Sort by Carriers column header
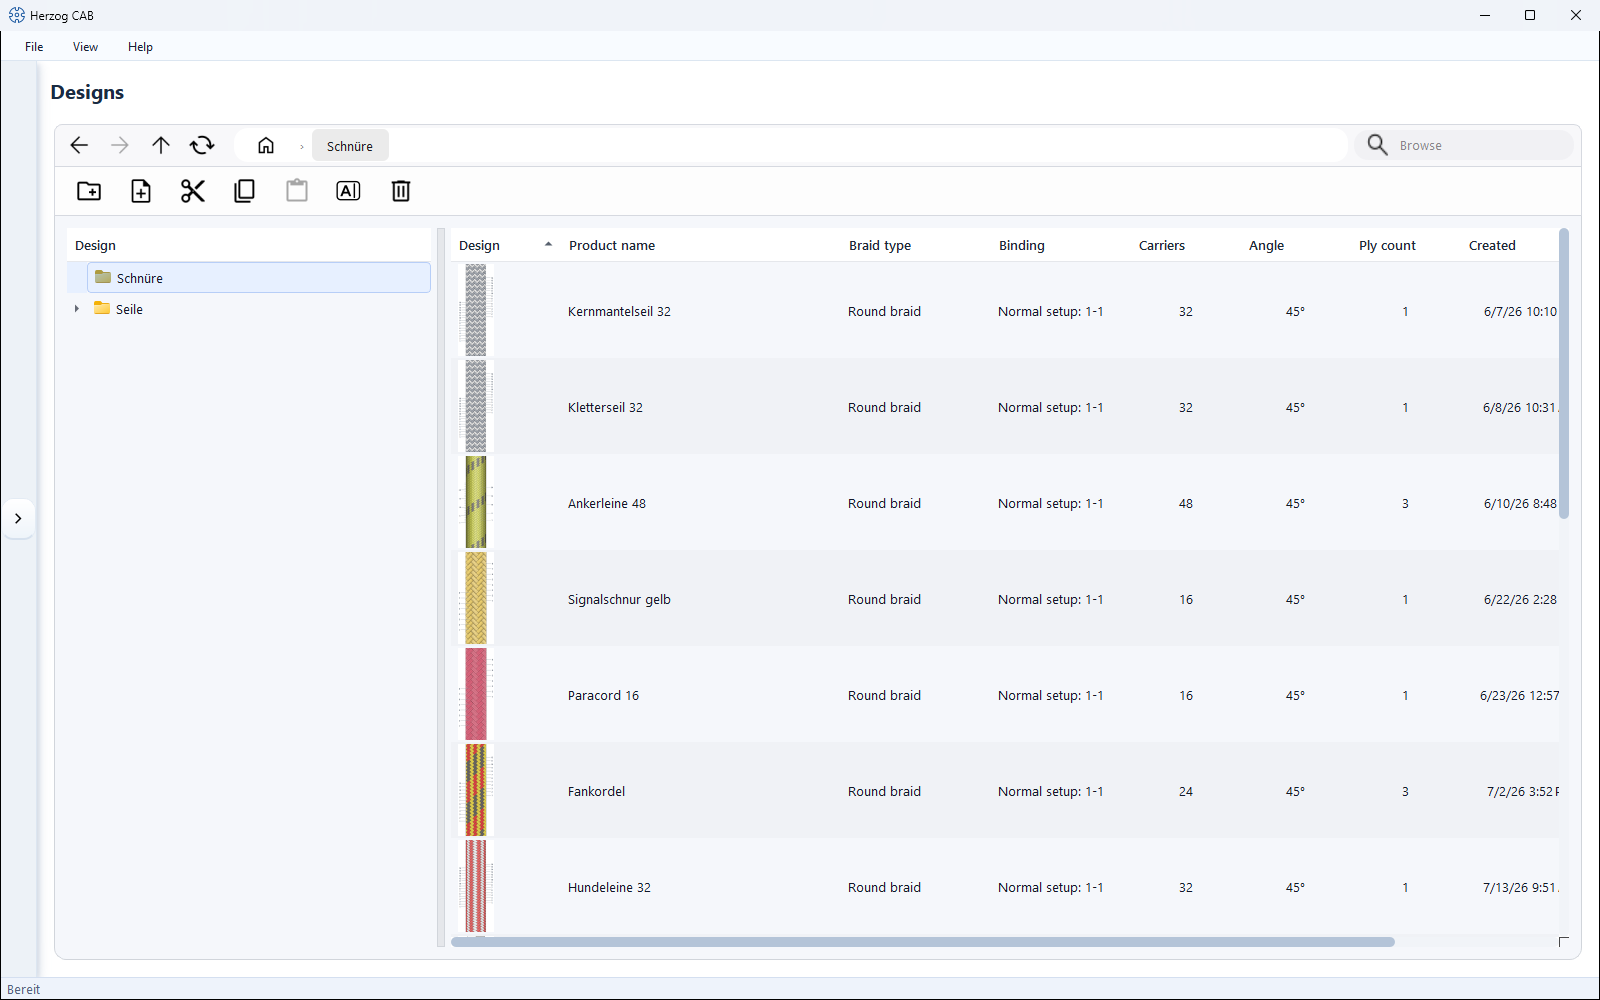This screenshot has height=1000, width=1600. click(1162, 245)
